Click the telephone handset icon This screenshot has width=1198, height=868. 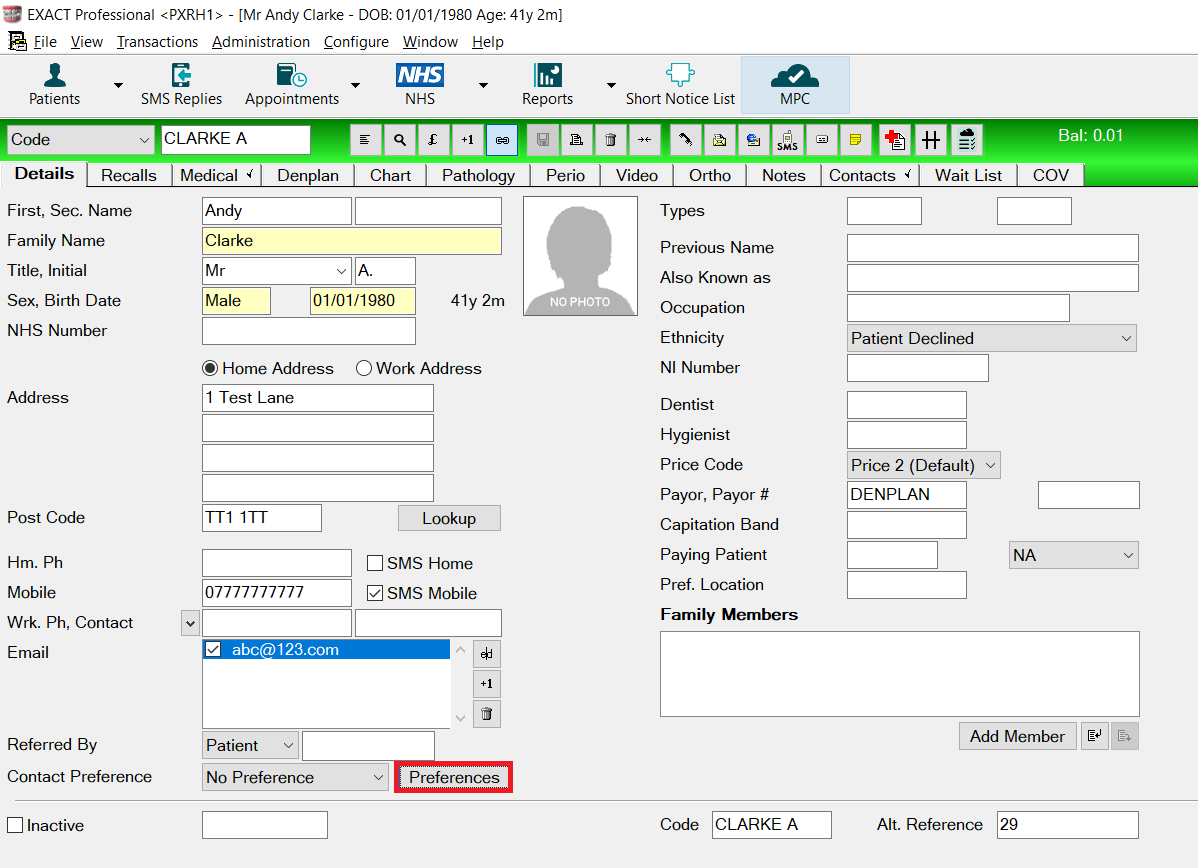(685, 140)
